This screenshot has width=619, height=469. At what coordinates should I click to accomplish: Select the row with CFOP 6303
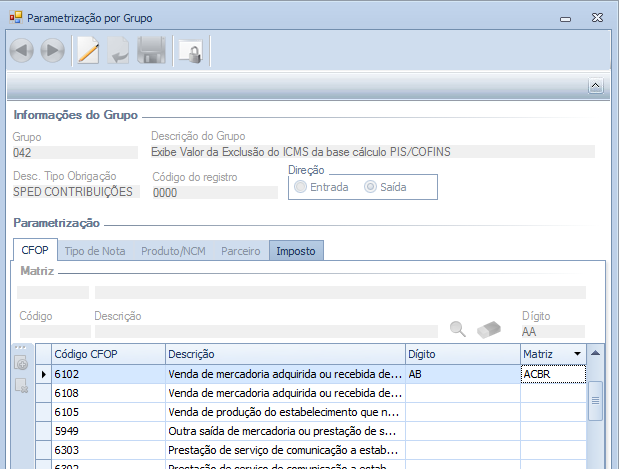(311, 450)
